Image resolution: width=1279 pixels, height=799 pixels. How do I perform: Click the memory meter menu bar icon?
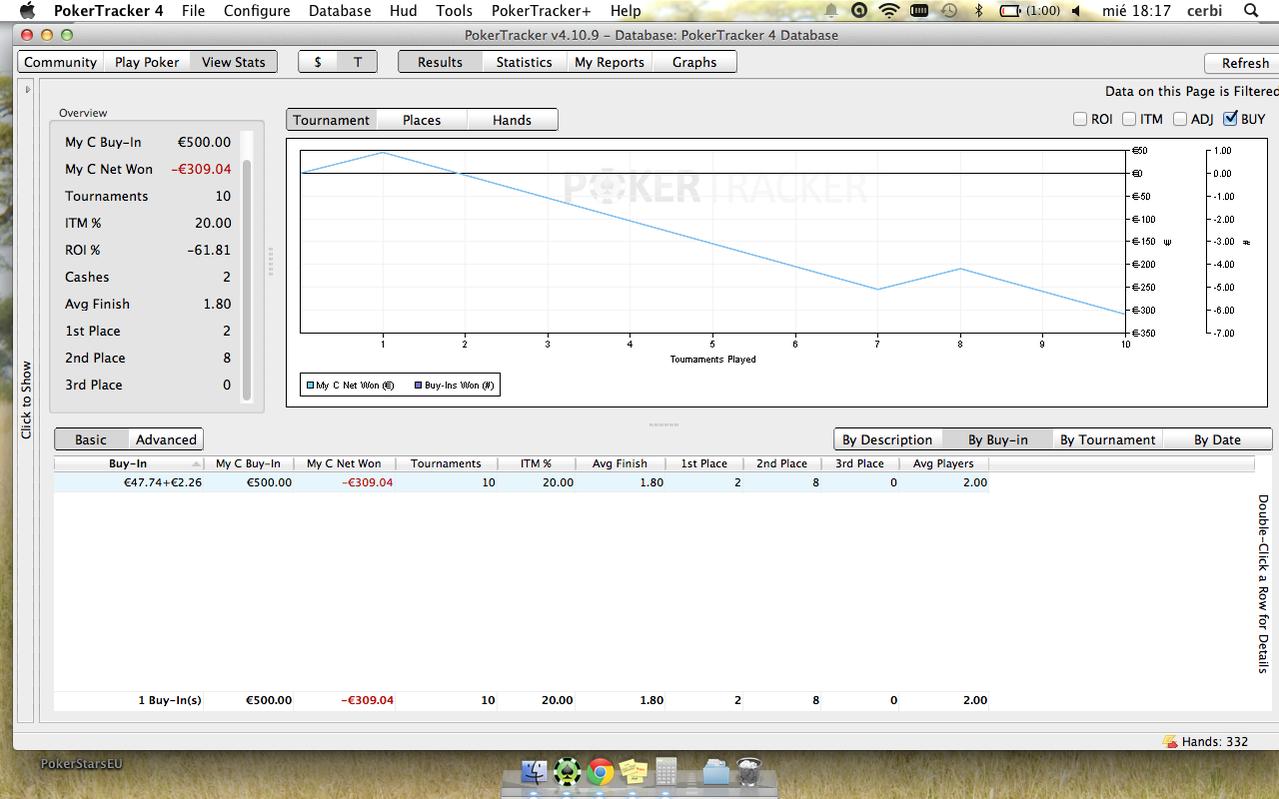(x=919, y=10)
